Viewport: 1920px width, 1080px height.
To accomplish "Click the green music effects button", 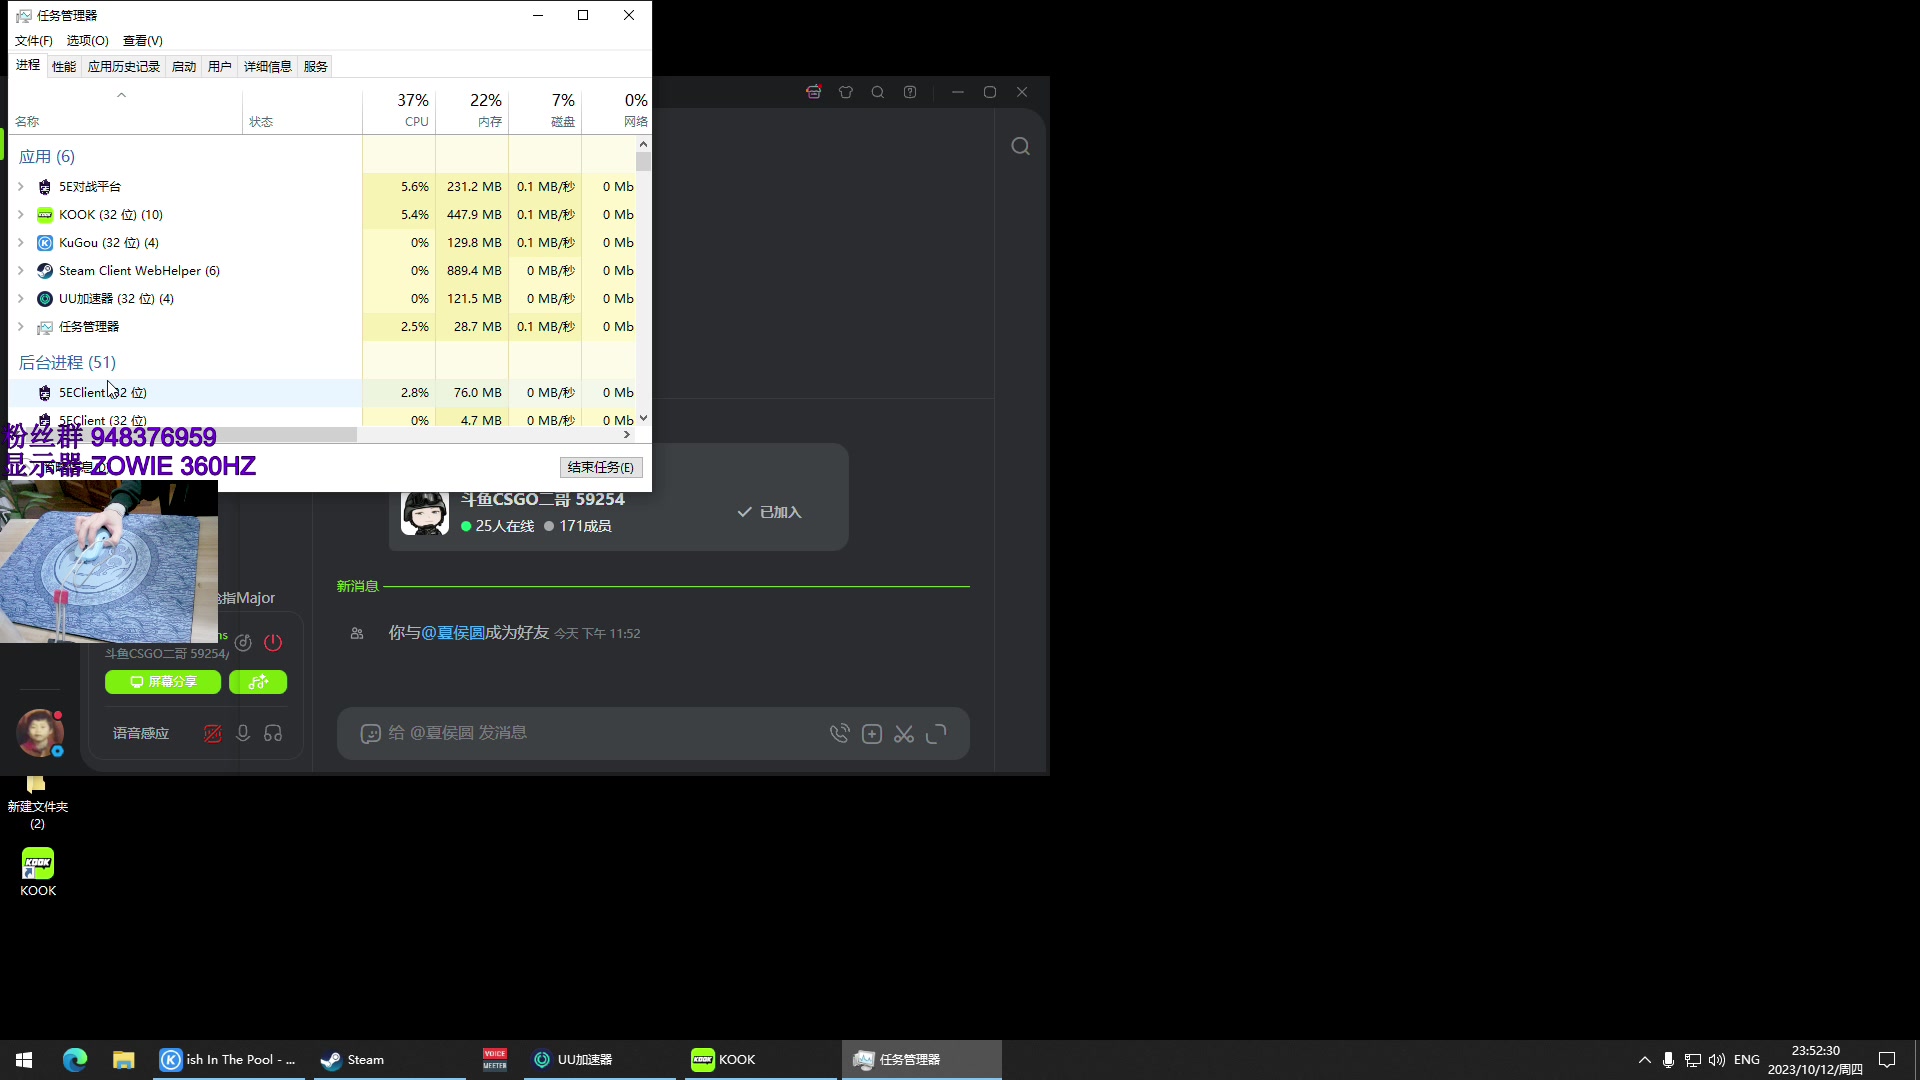I will click(x=258, y=682).
